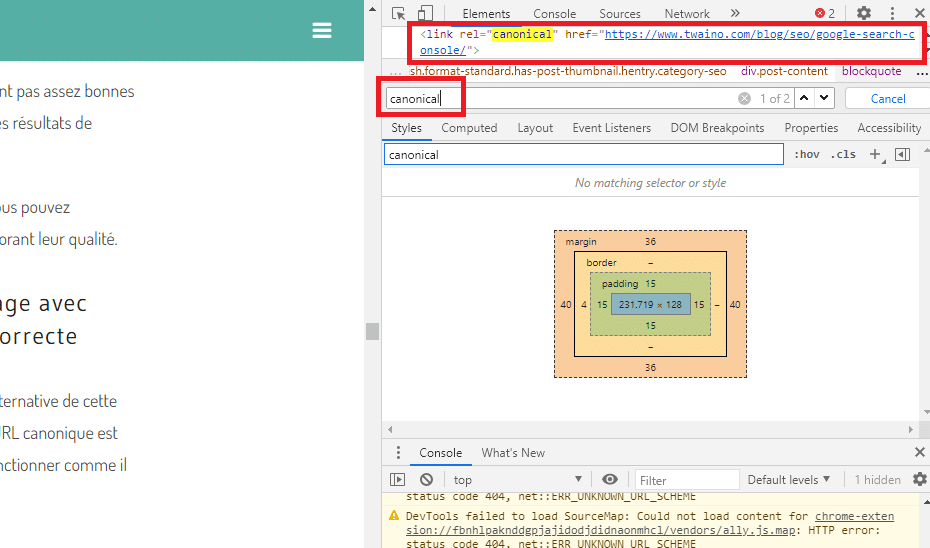Open console settings gear icon
Viewport: 930px width, 548px height.
pyautogui.click(x=920, y=479)
